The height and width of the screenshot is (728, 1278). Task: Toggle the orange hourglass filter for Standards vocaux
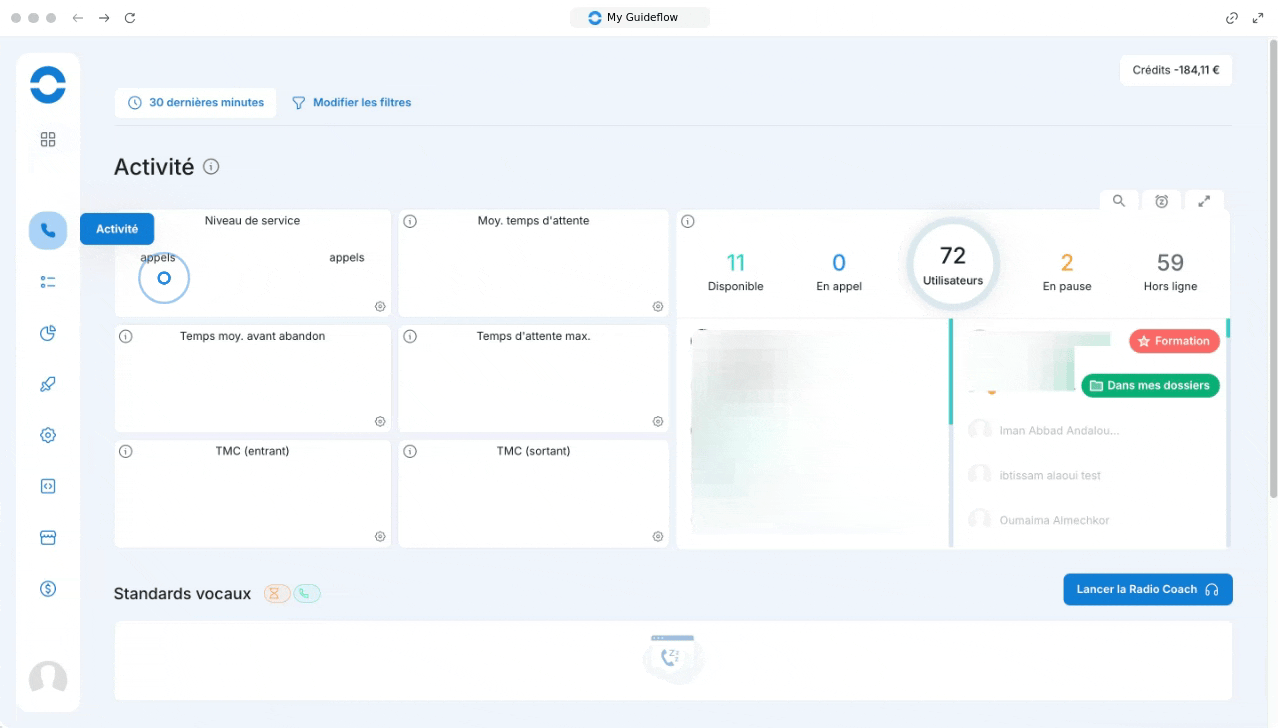(x=277, y=594)
